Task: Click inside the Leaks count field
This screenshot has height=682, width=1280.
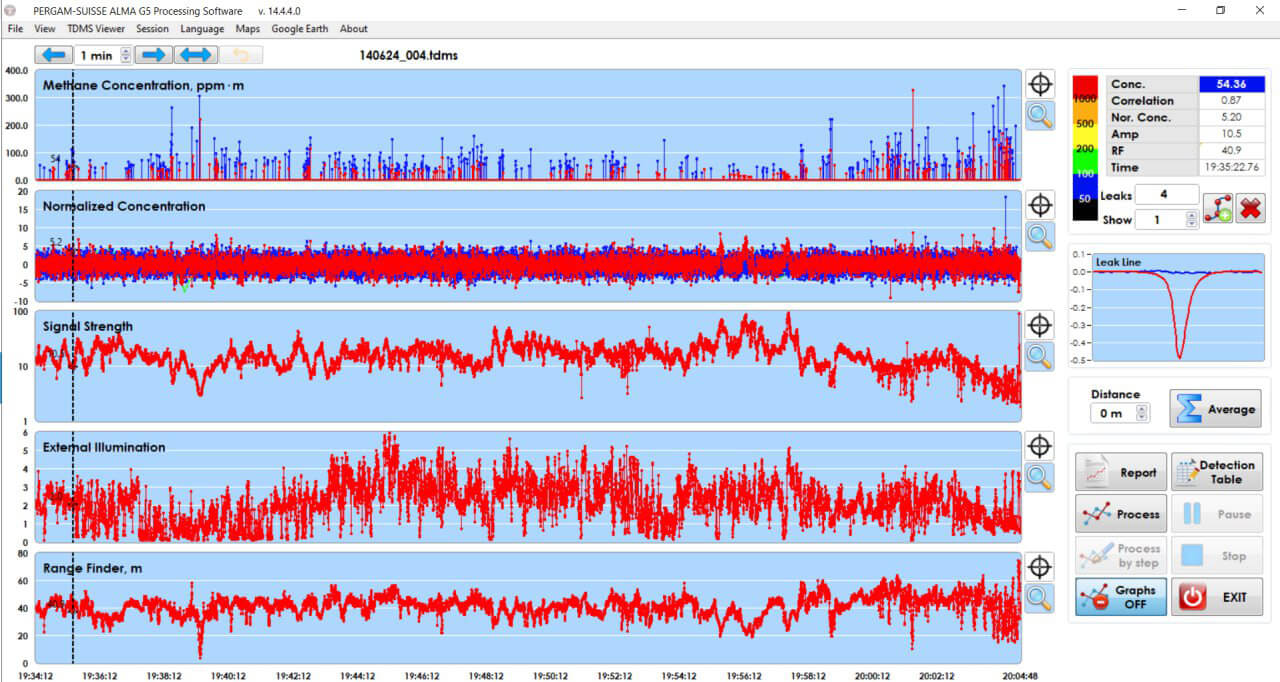Action: [x=1166, y=195]
